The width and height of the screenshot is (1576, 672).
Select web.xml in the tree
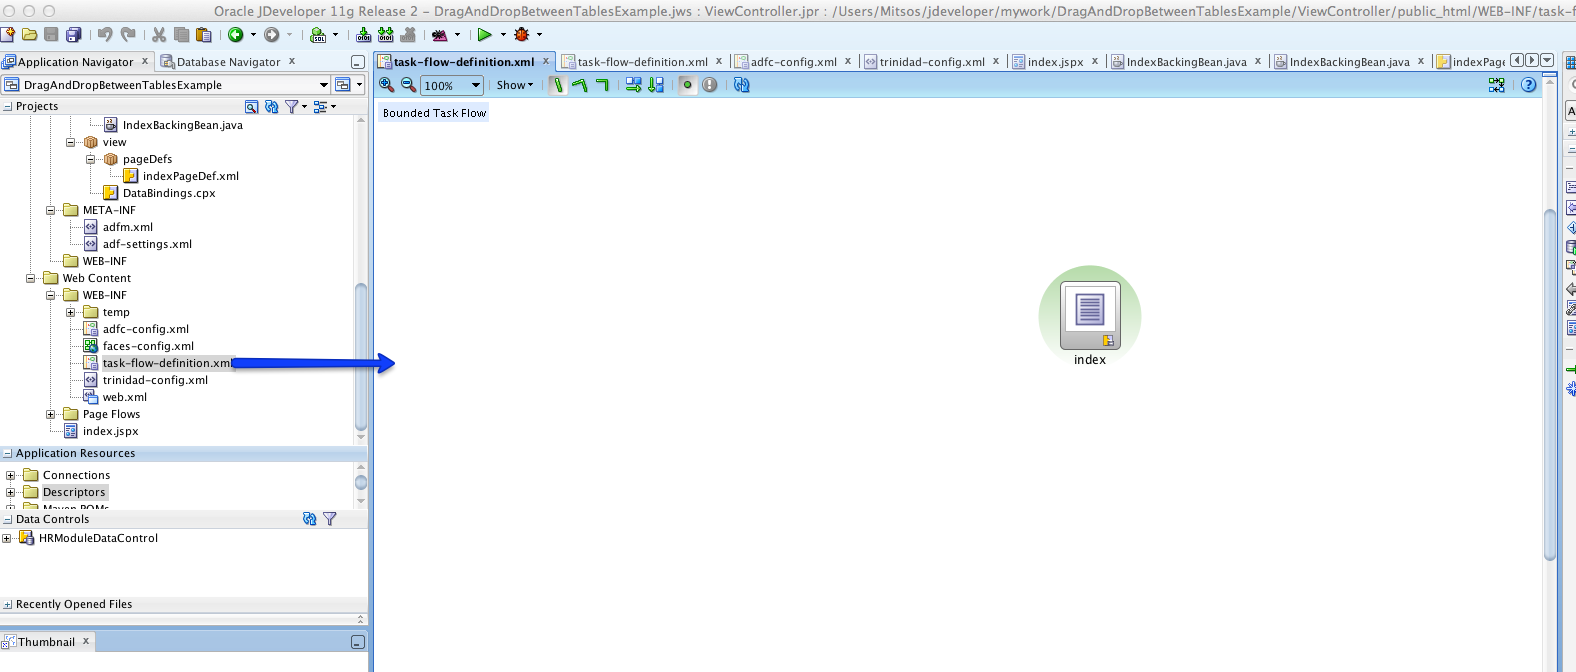(x=124, y=397)
